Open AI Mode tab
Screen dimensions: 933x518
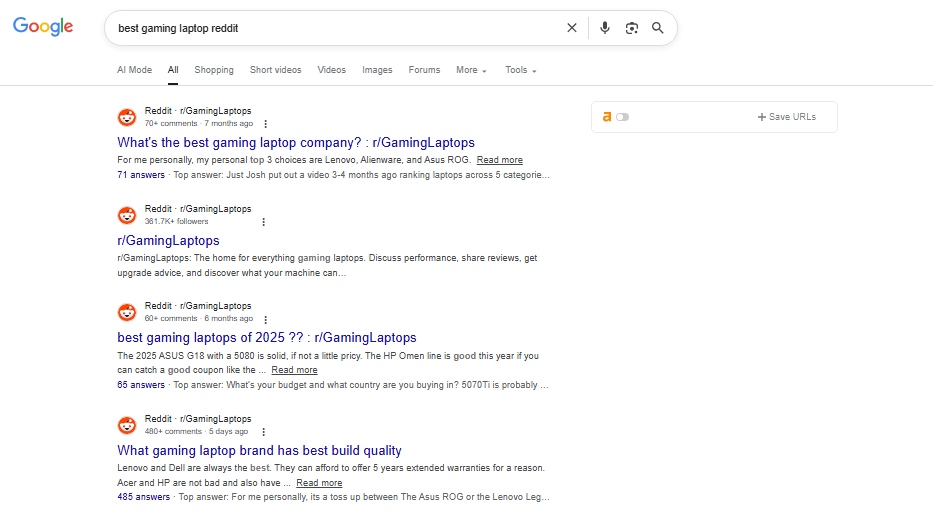point(134,70)
